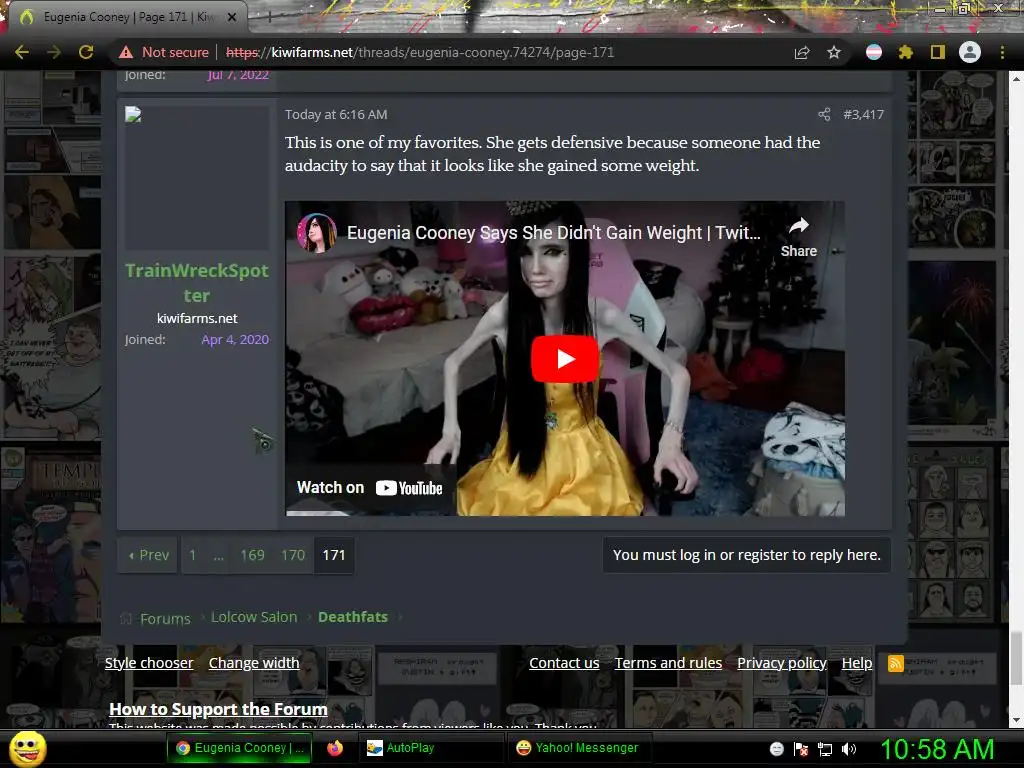Viewport: 1024px width, 768px height.
Task: Switch to the Eugenia Cooney taskbar item
Action: pos(240,748)
